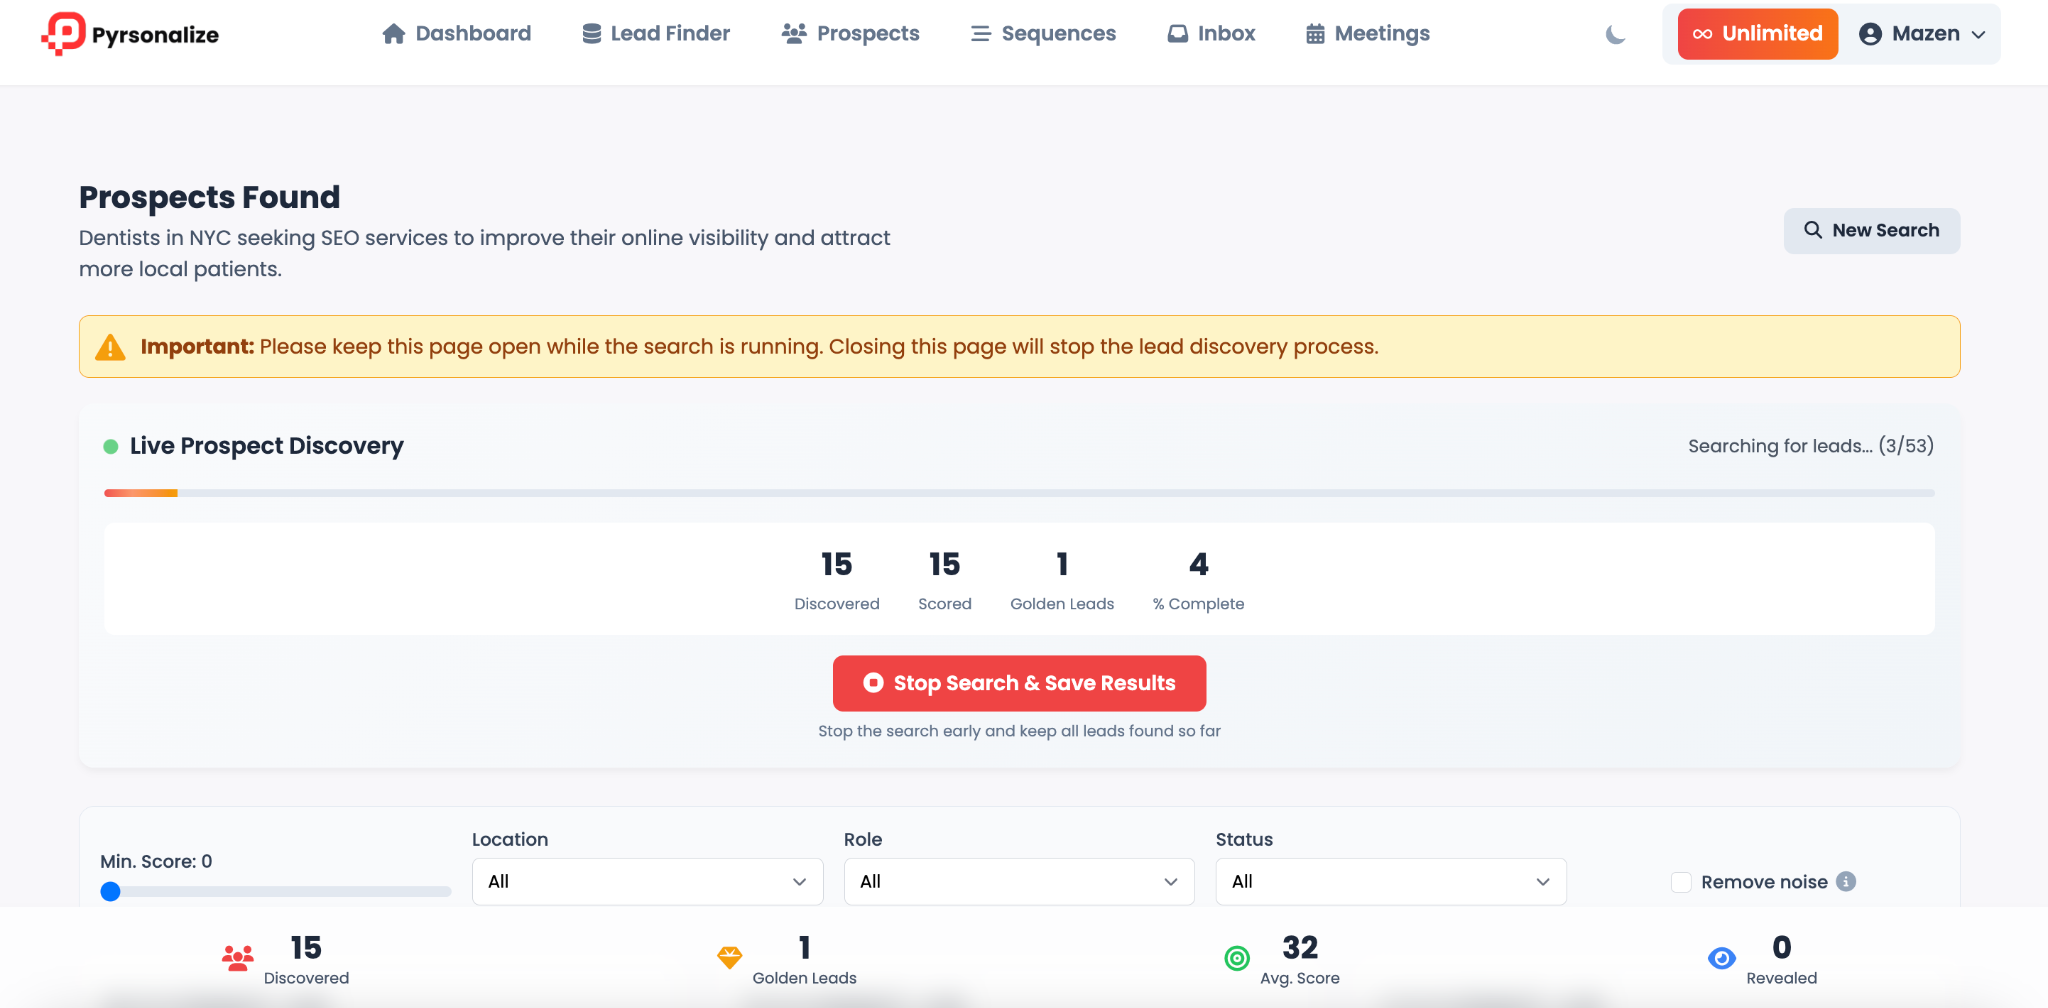The width and height of the screenshot is (2048, 1008).
Task: Start a New Search
Action: (1871, 230)
